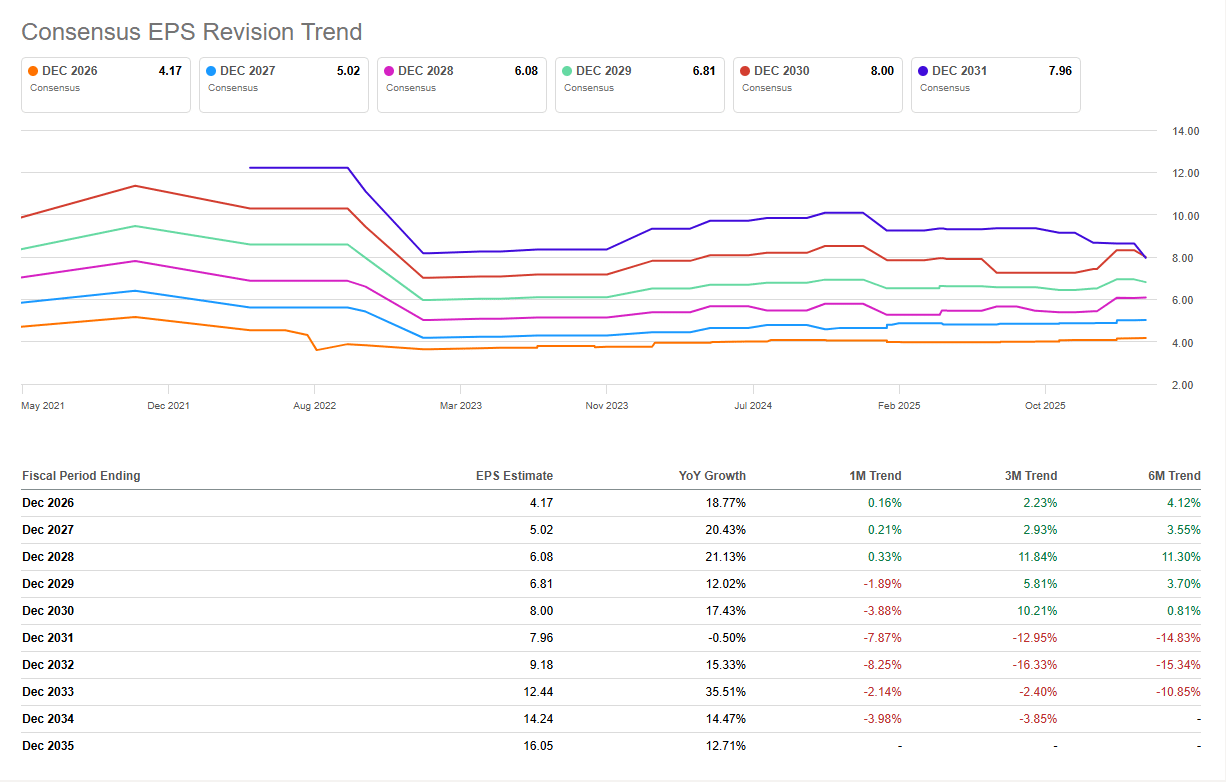
Task: Click the 3M Trend column header
Action: pos(1029,476)
